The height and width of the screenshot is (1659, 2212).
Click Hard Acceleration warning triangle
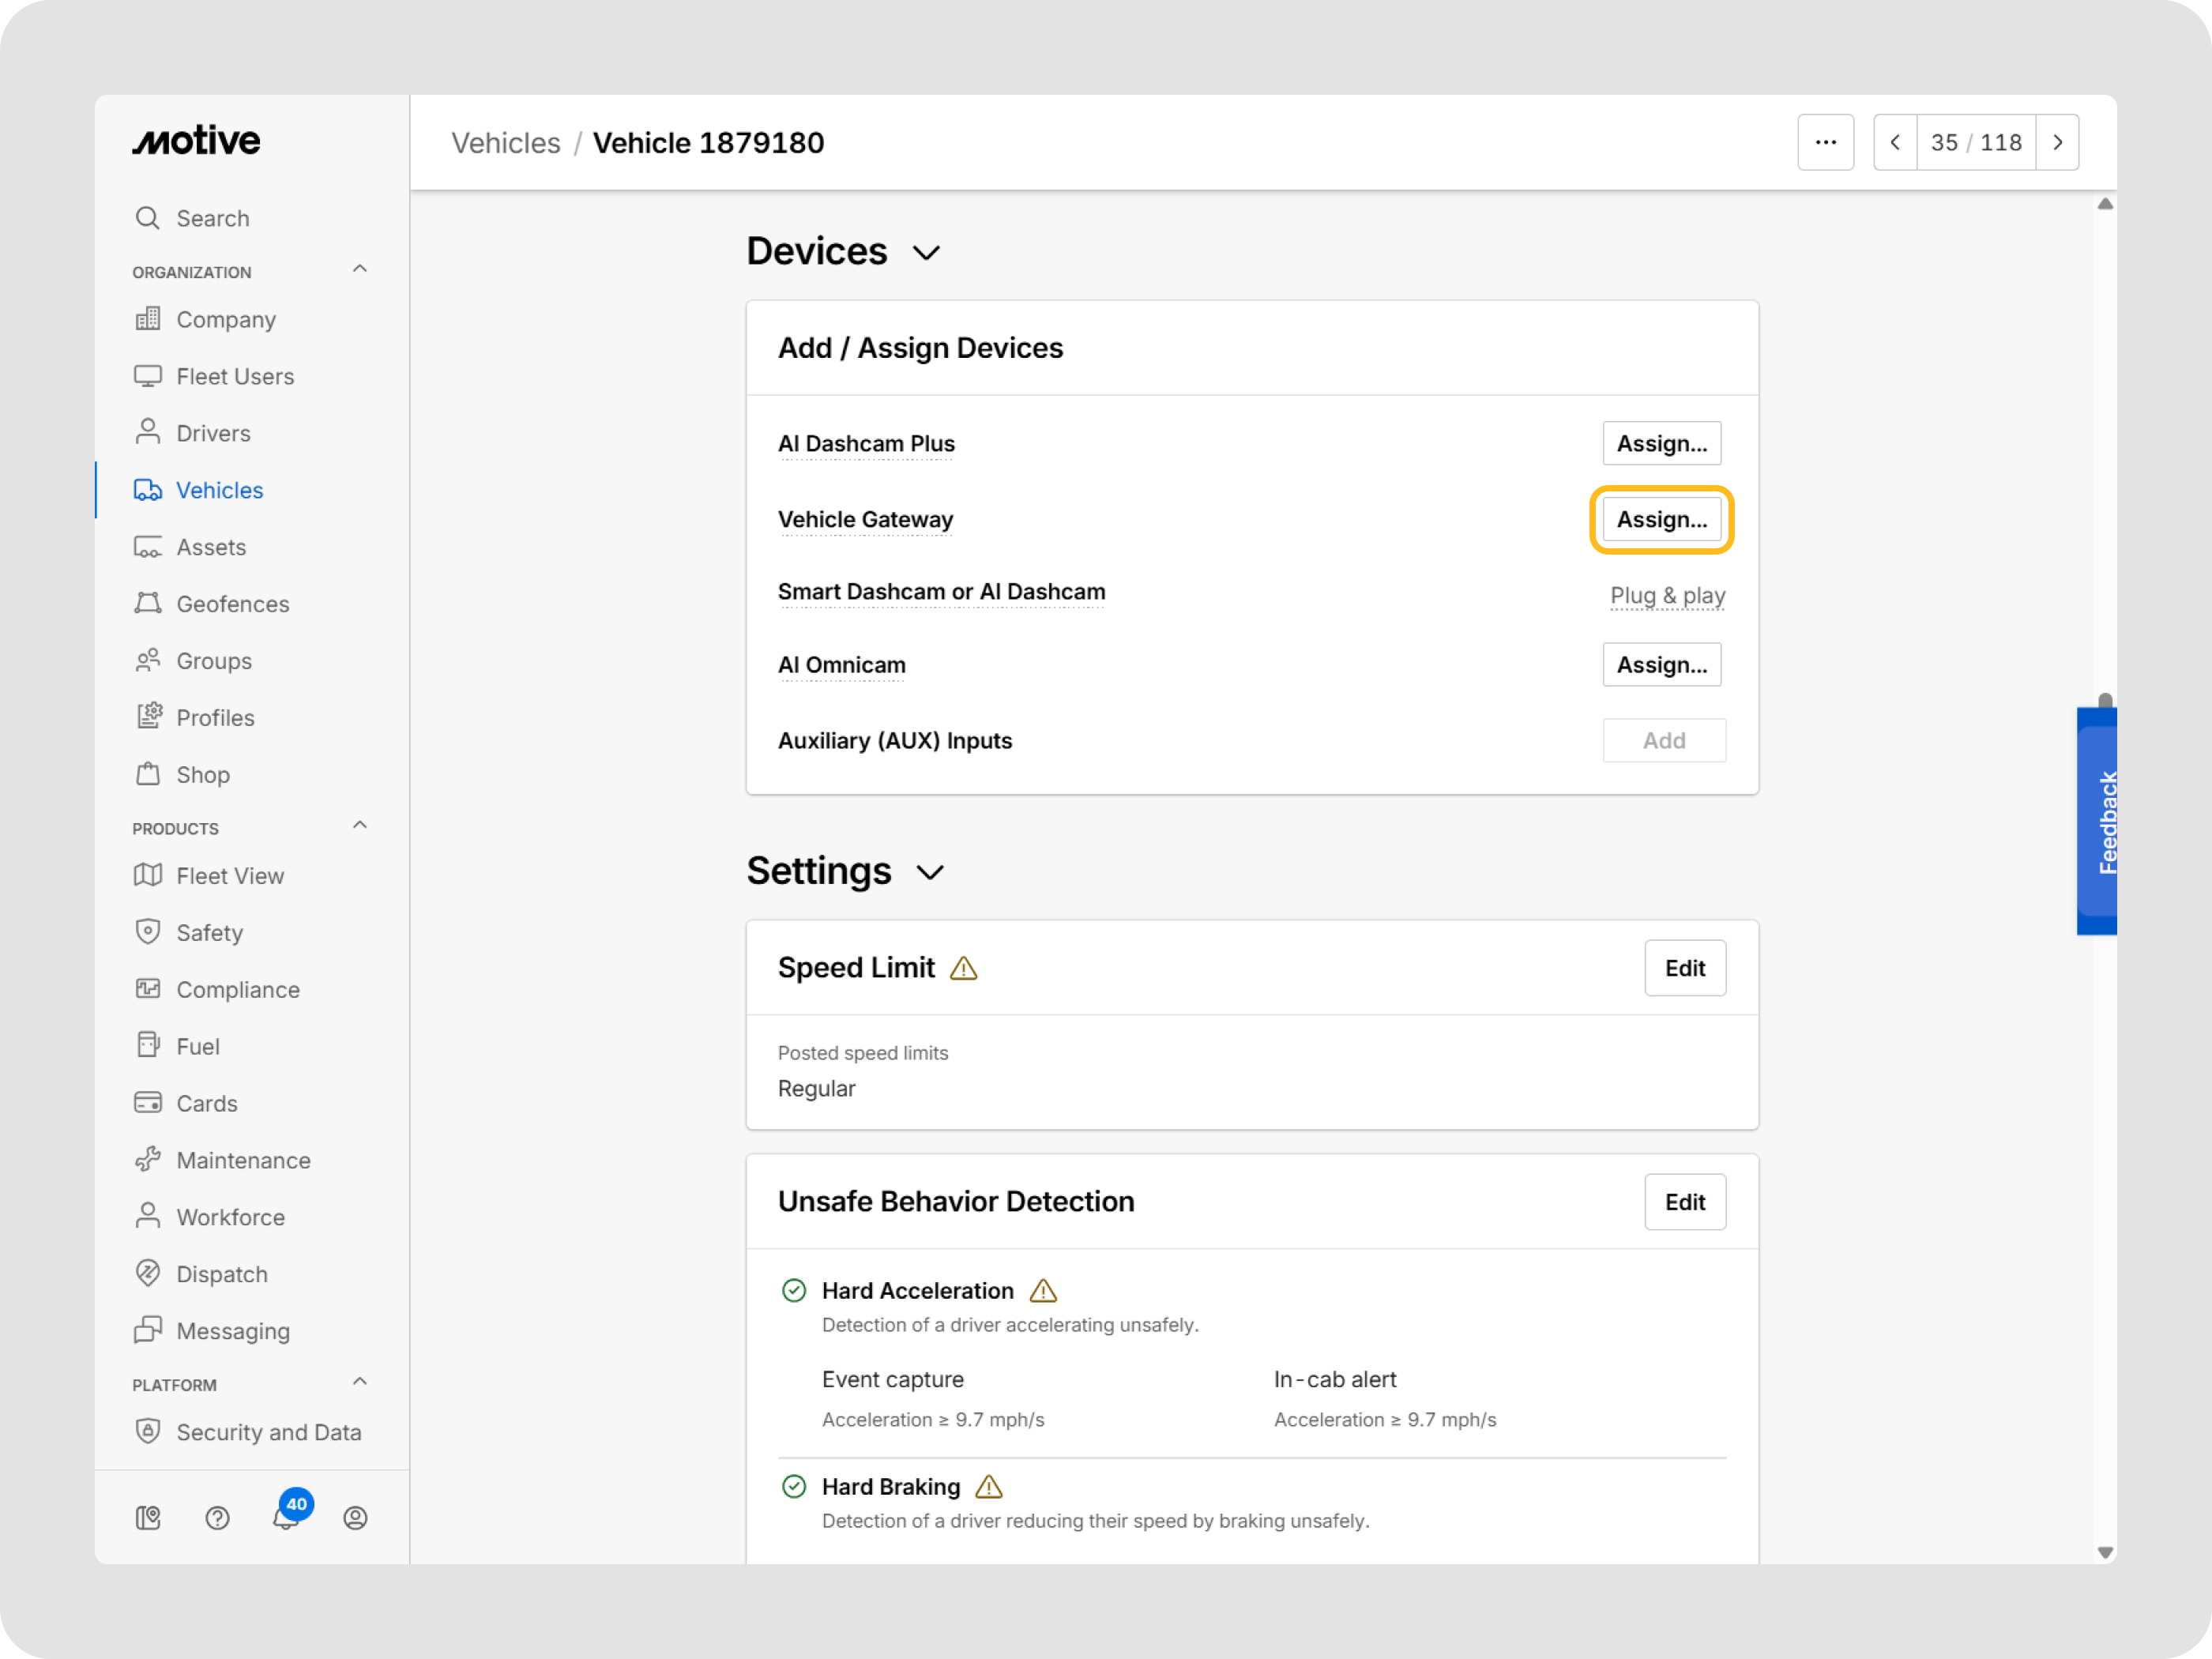pos(1043,1291)
